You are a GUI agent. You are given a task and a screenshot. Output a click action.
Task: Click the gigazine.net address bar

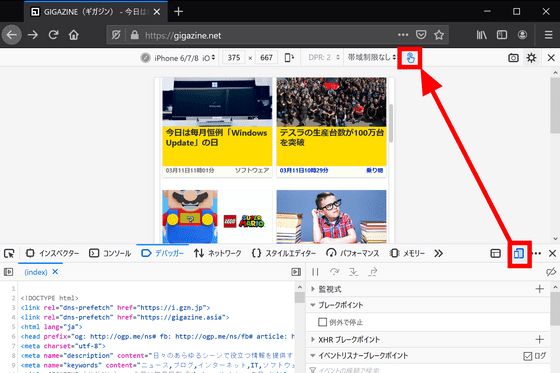(268, 35)
